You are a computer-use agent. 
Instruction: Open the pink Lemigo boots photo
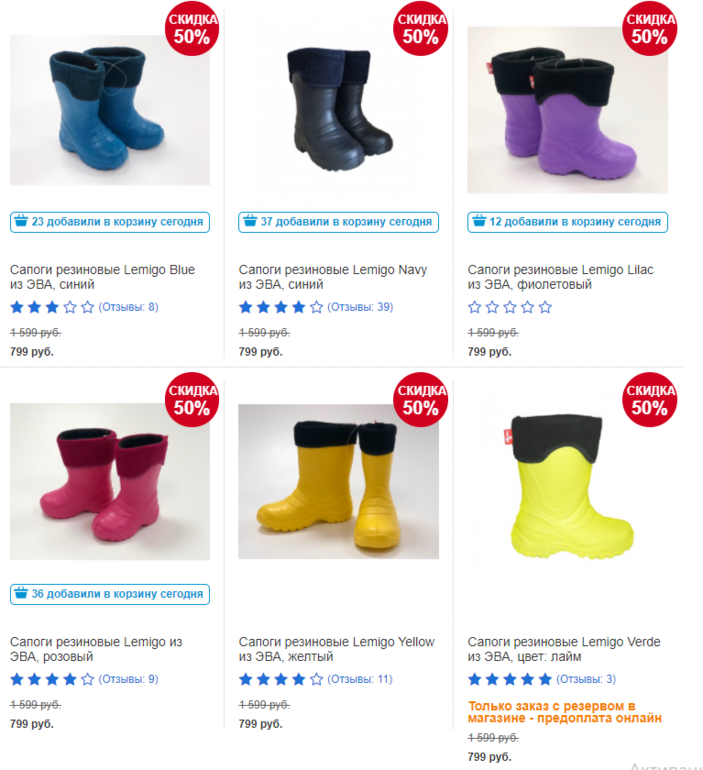coord(110,481)
